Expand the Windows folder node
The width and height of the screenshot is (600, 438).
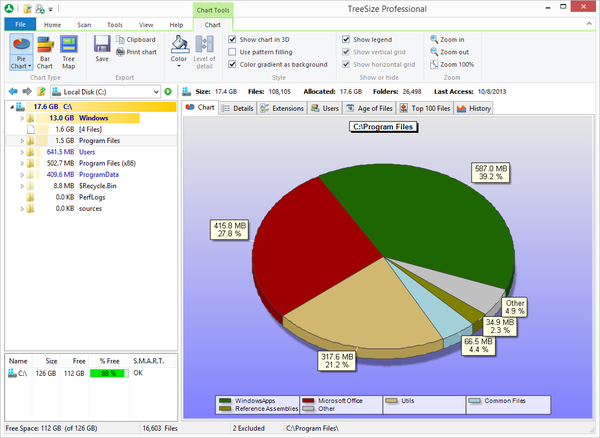[x=22, y=118]
